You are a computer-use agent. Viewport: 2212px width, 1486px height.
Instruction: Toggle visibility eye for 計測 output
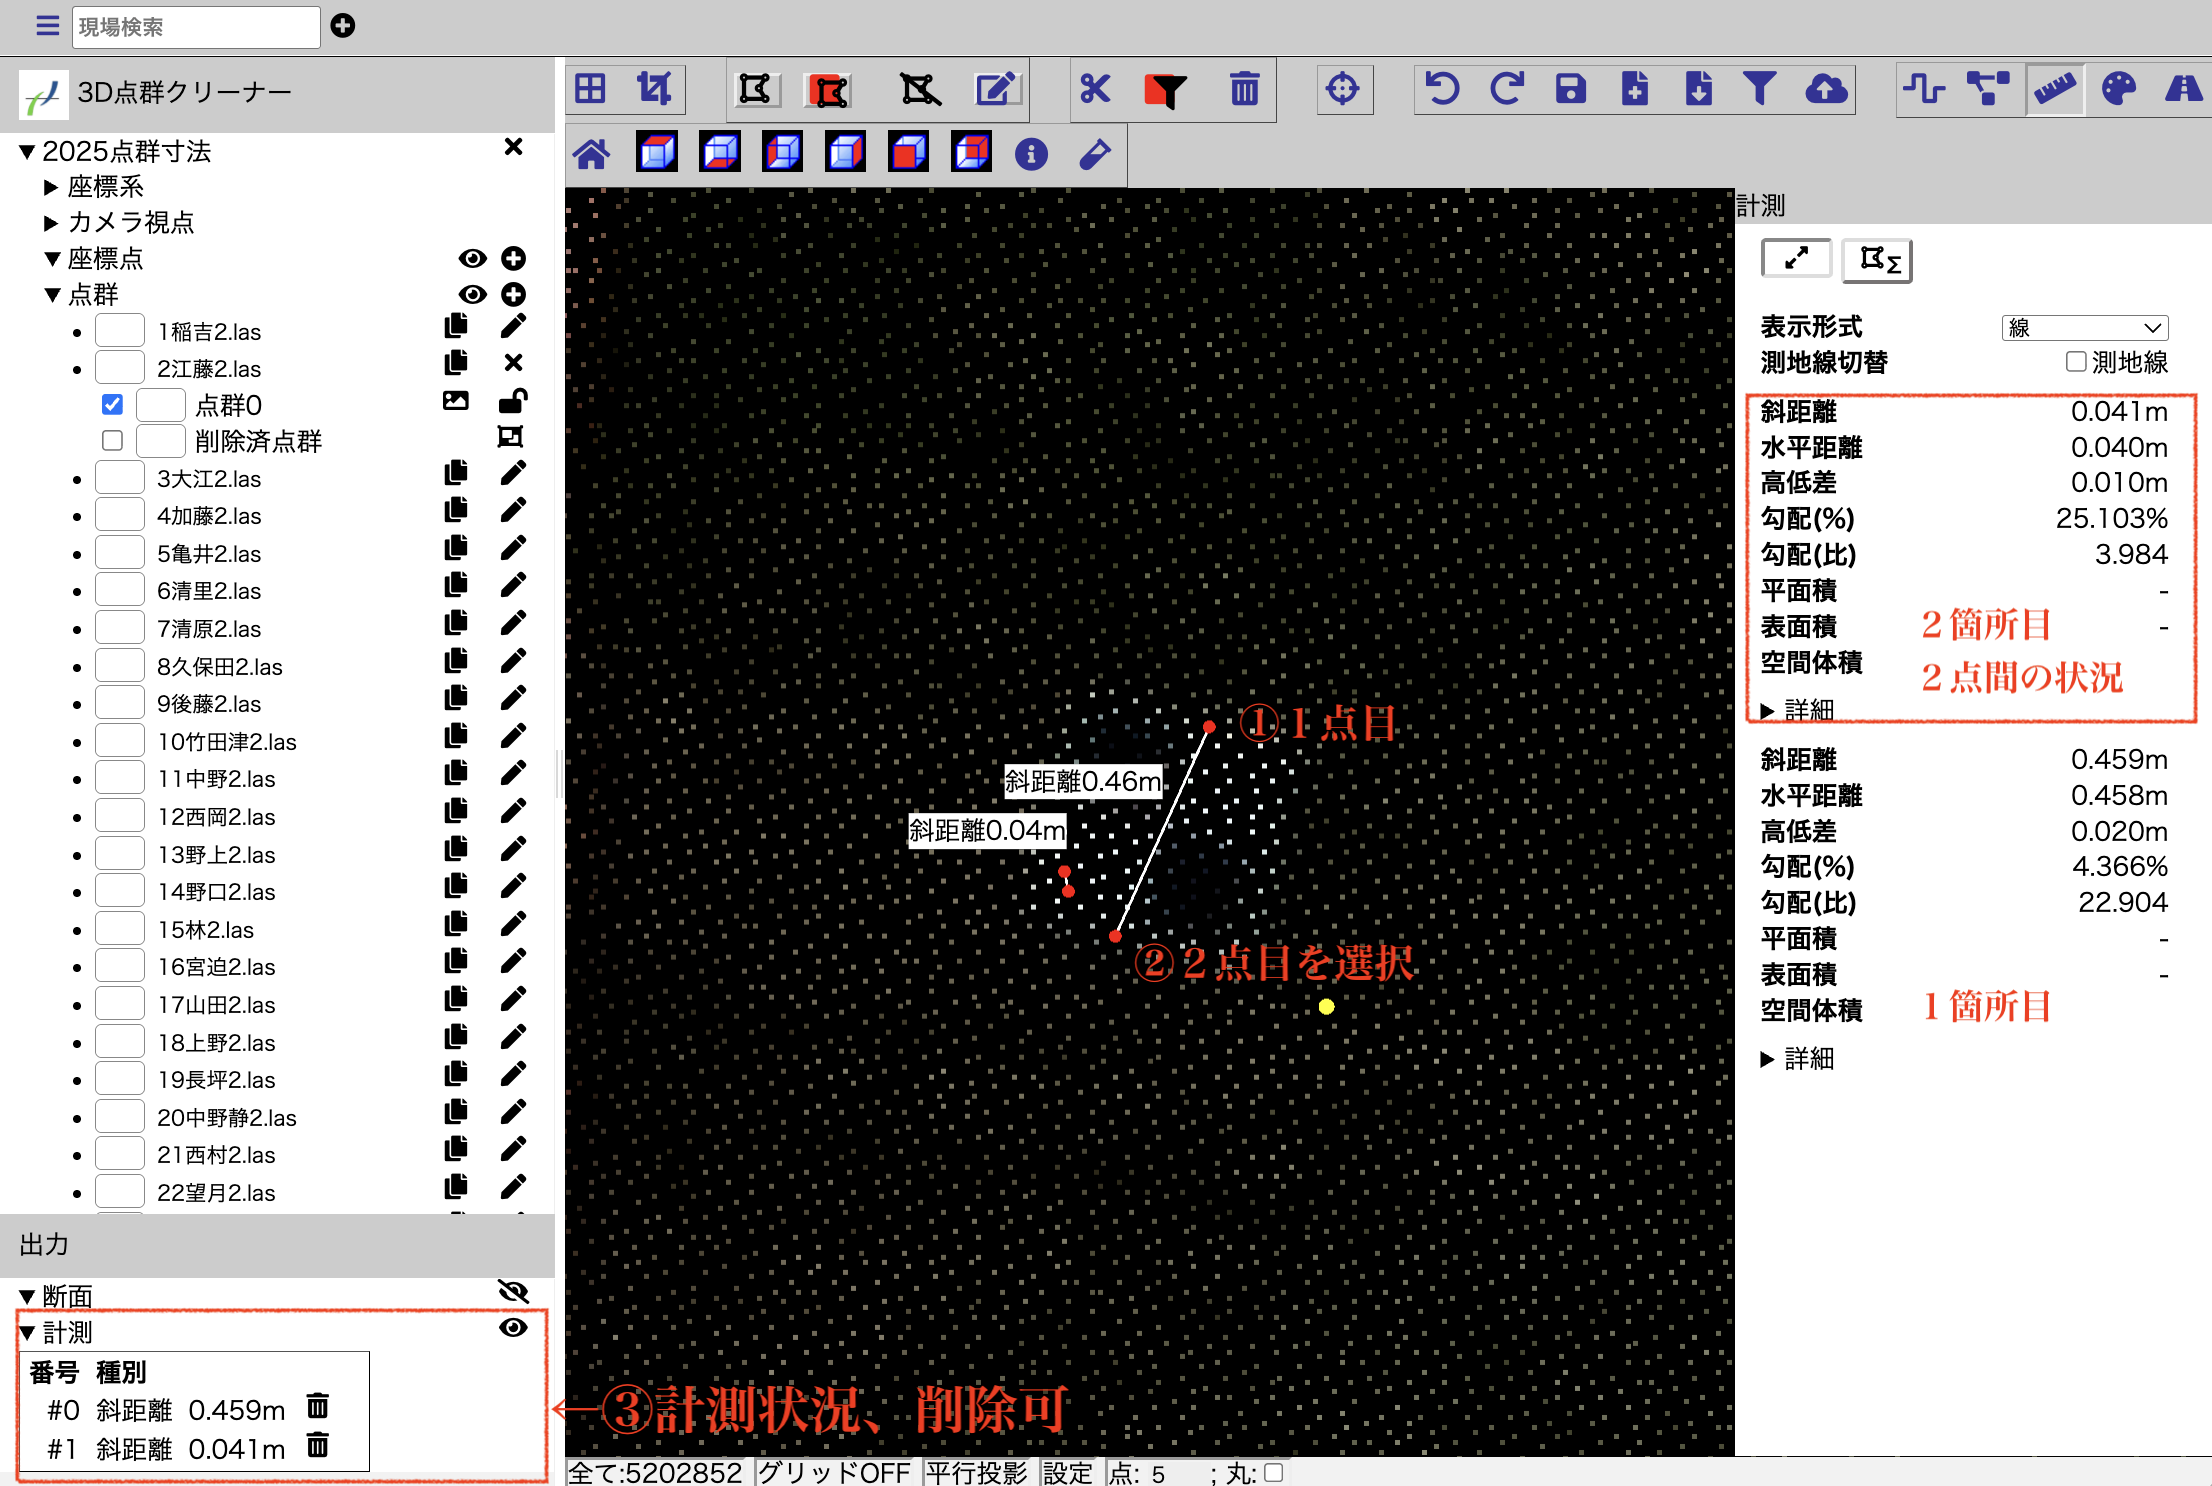[513, 1328]
